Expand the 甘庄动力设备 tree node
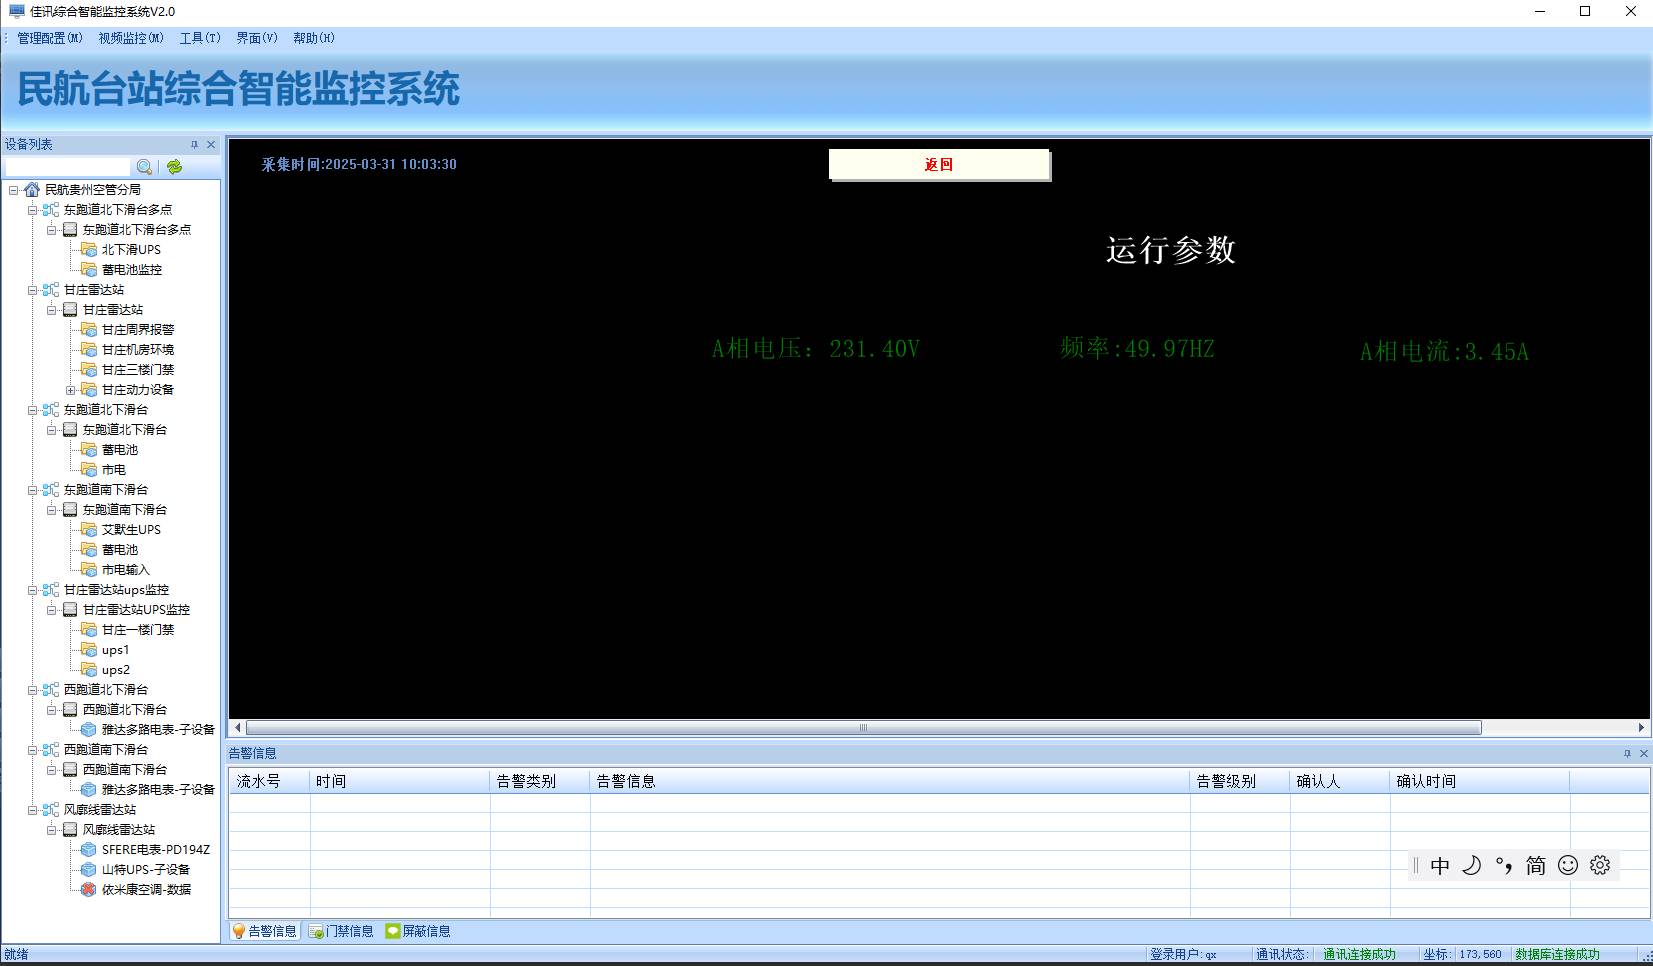Screen dimensions: 1653x966 click(x=71, y=390)
